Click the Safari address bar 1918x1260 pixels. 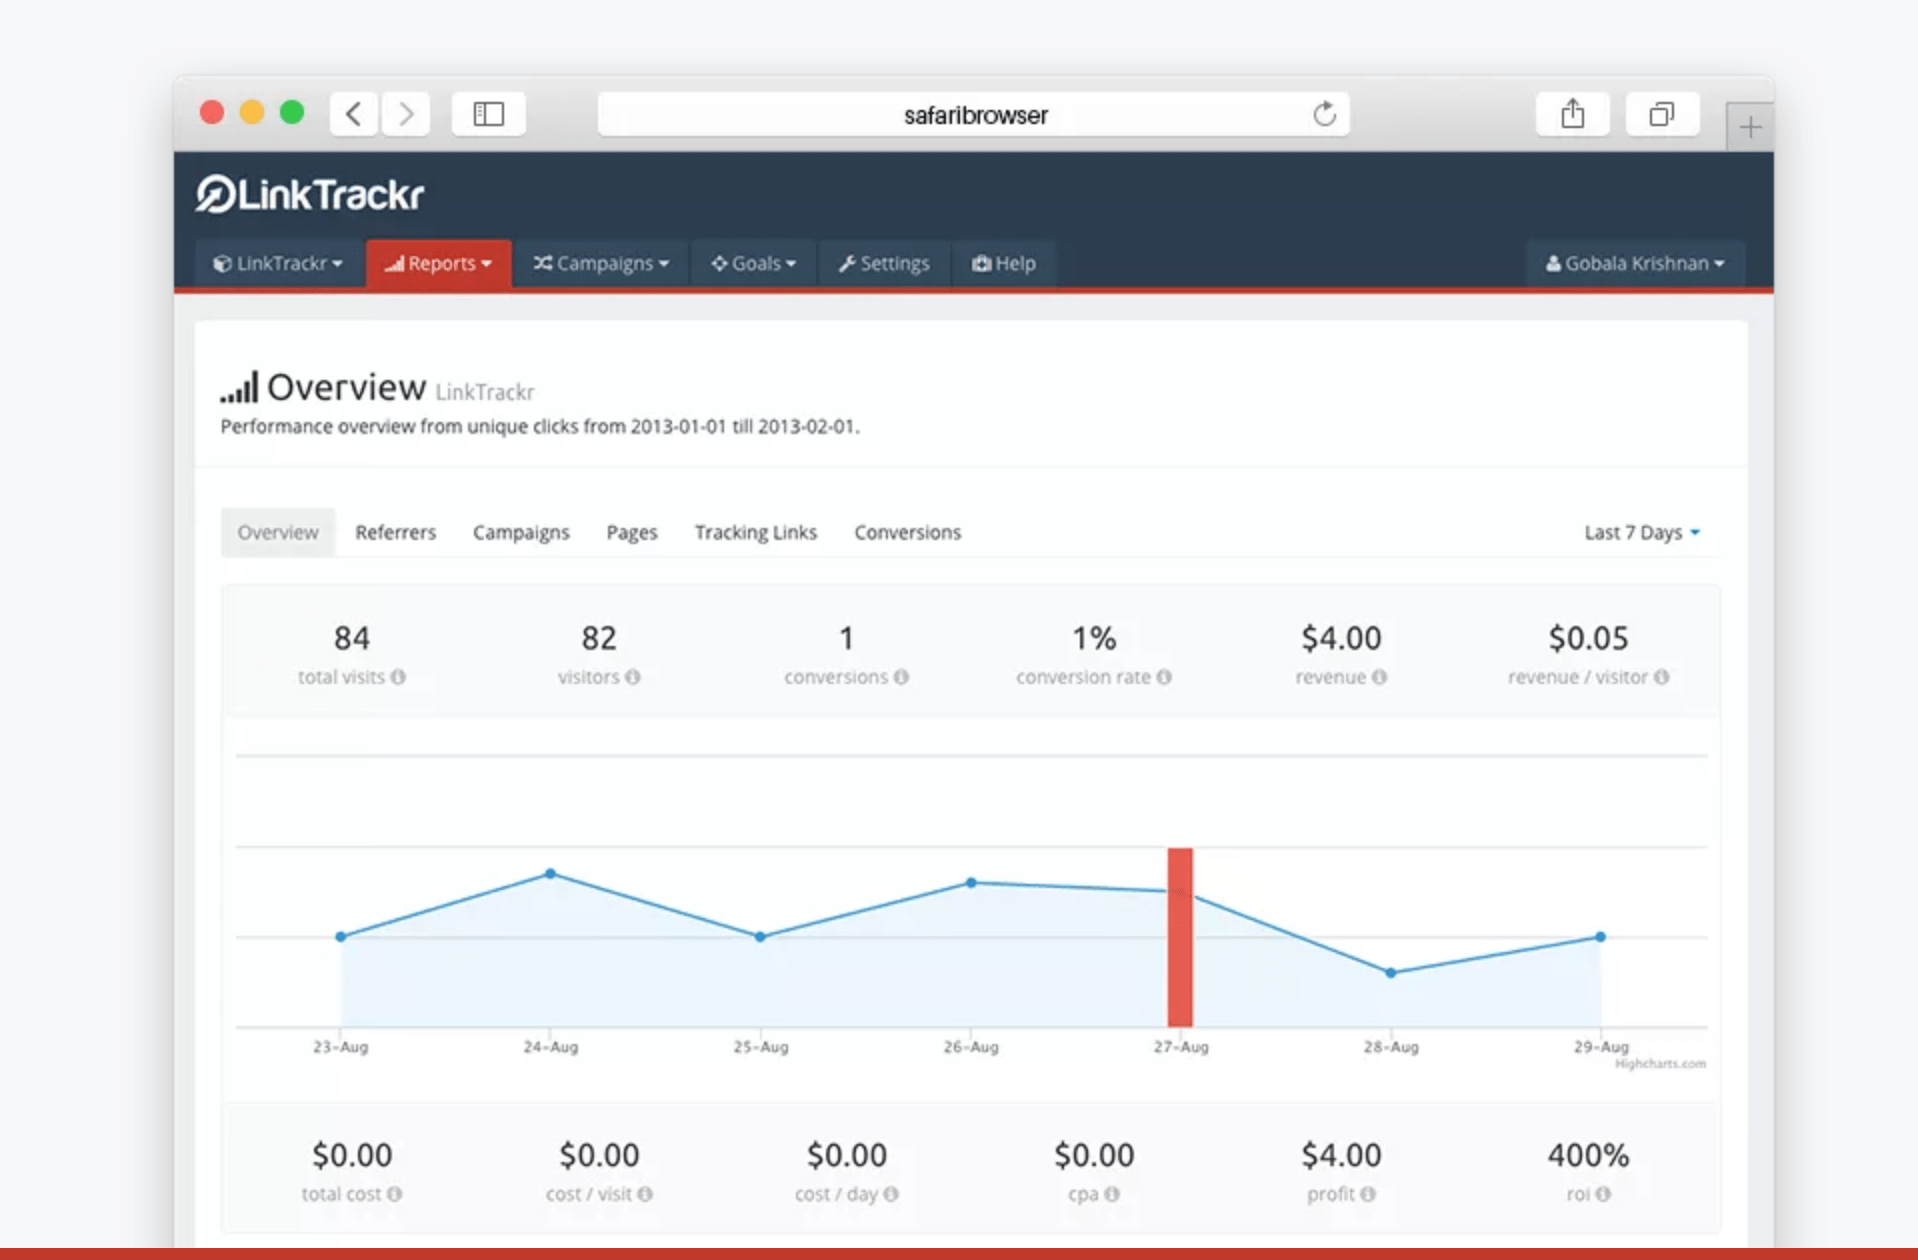(974, 115)
